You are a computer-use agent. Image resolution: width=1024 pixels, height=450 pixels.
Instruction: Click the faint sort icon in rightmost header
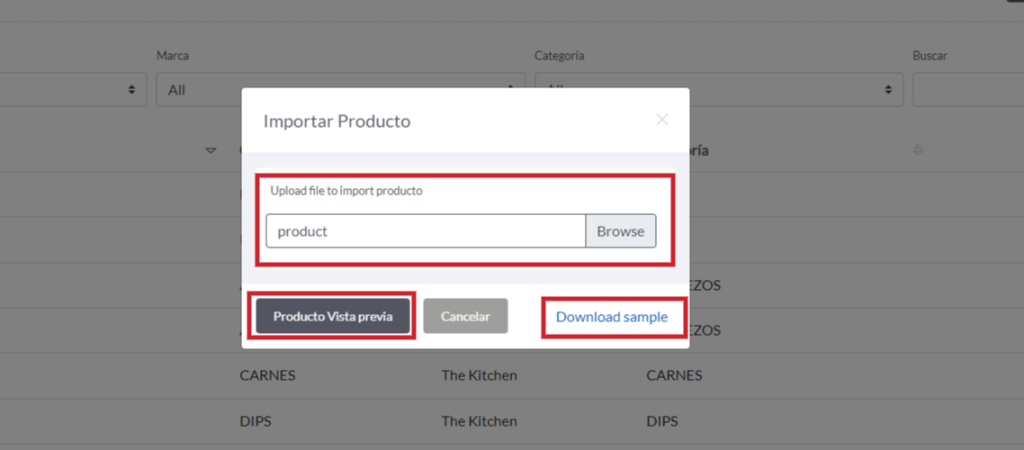point(917,151)
